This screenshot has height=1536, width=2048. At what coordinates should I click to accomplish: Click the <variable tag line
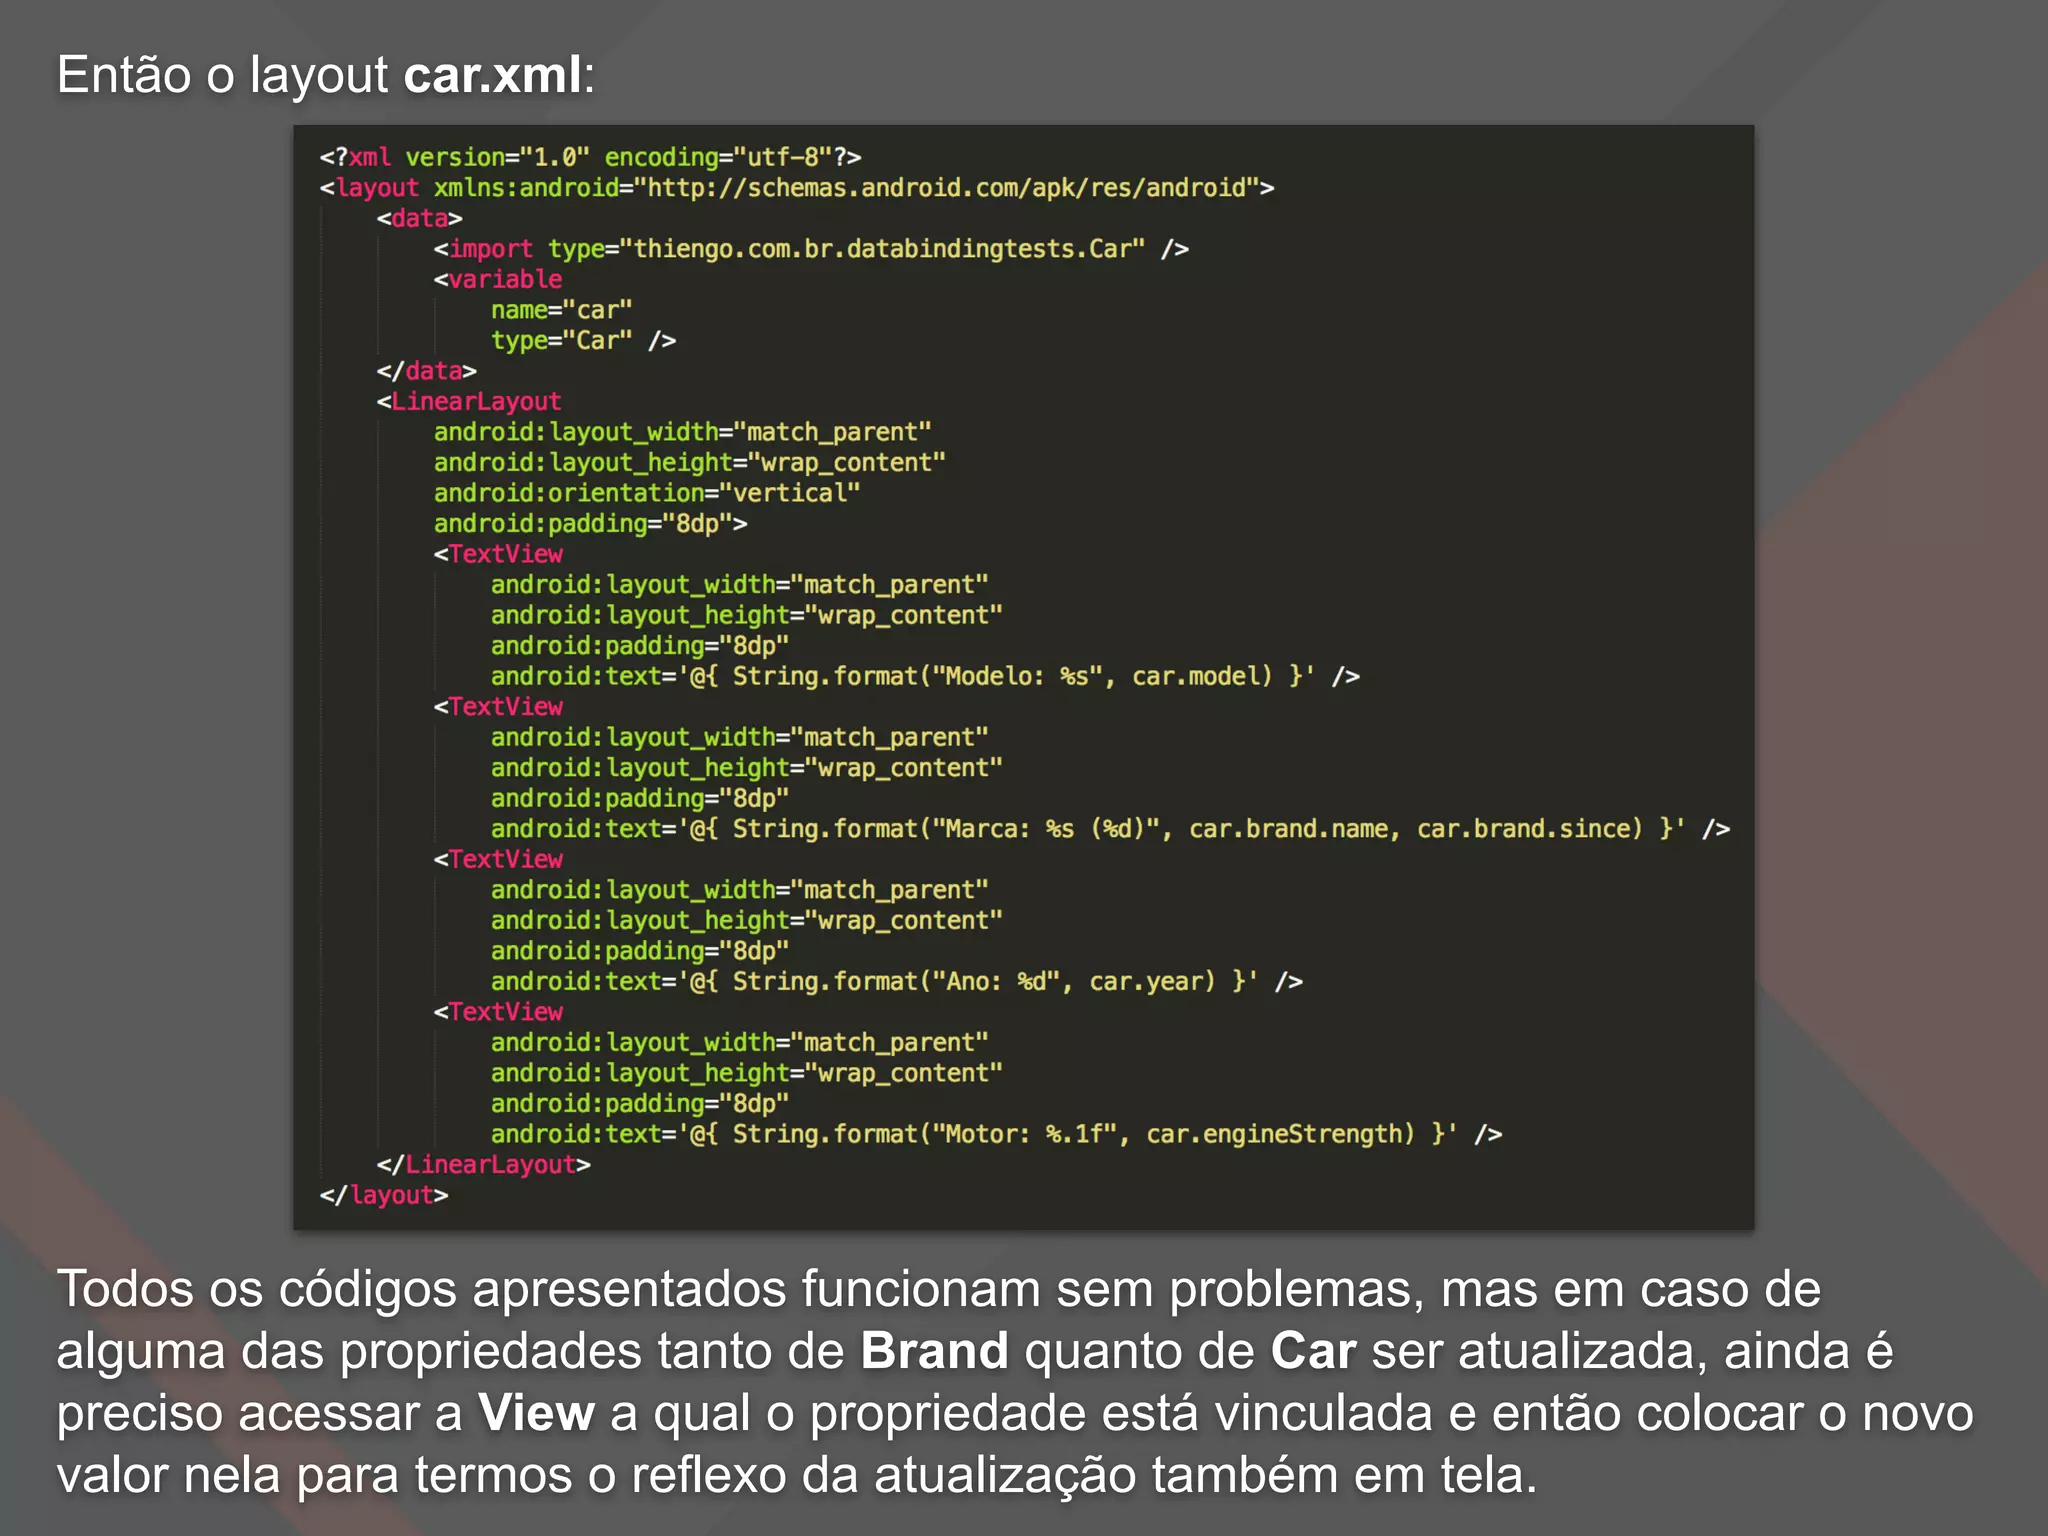coord(498,279)
